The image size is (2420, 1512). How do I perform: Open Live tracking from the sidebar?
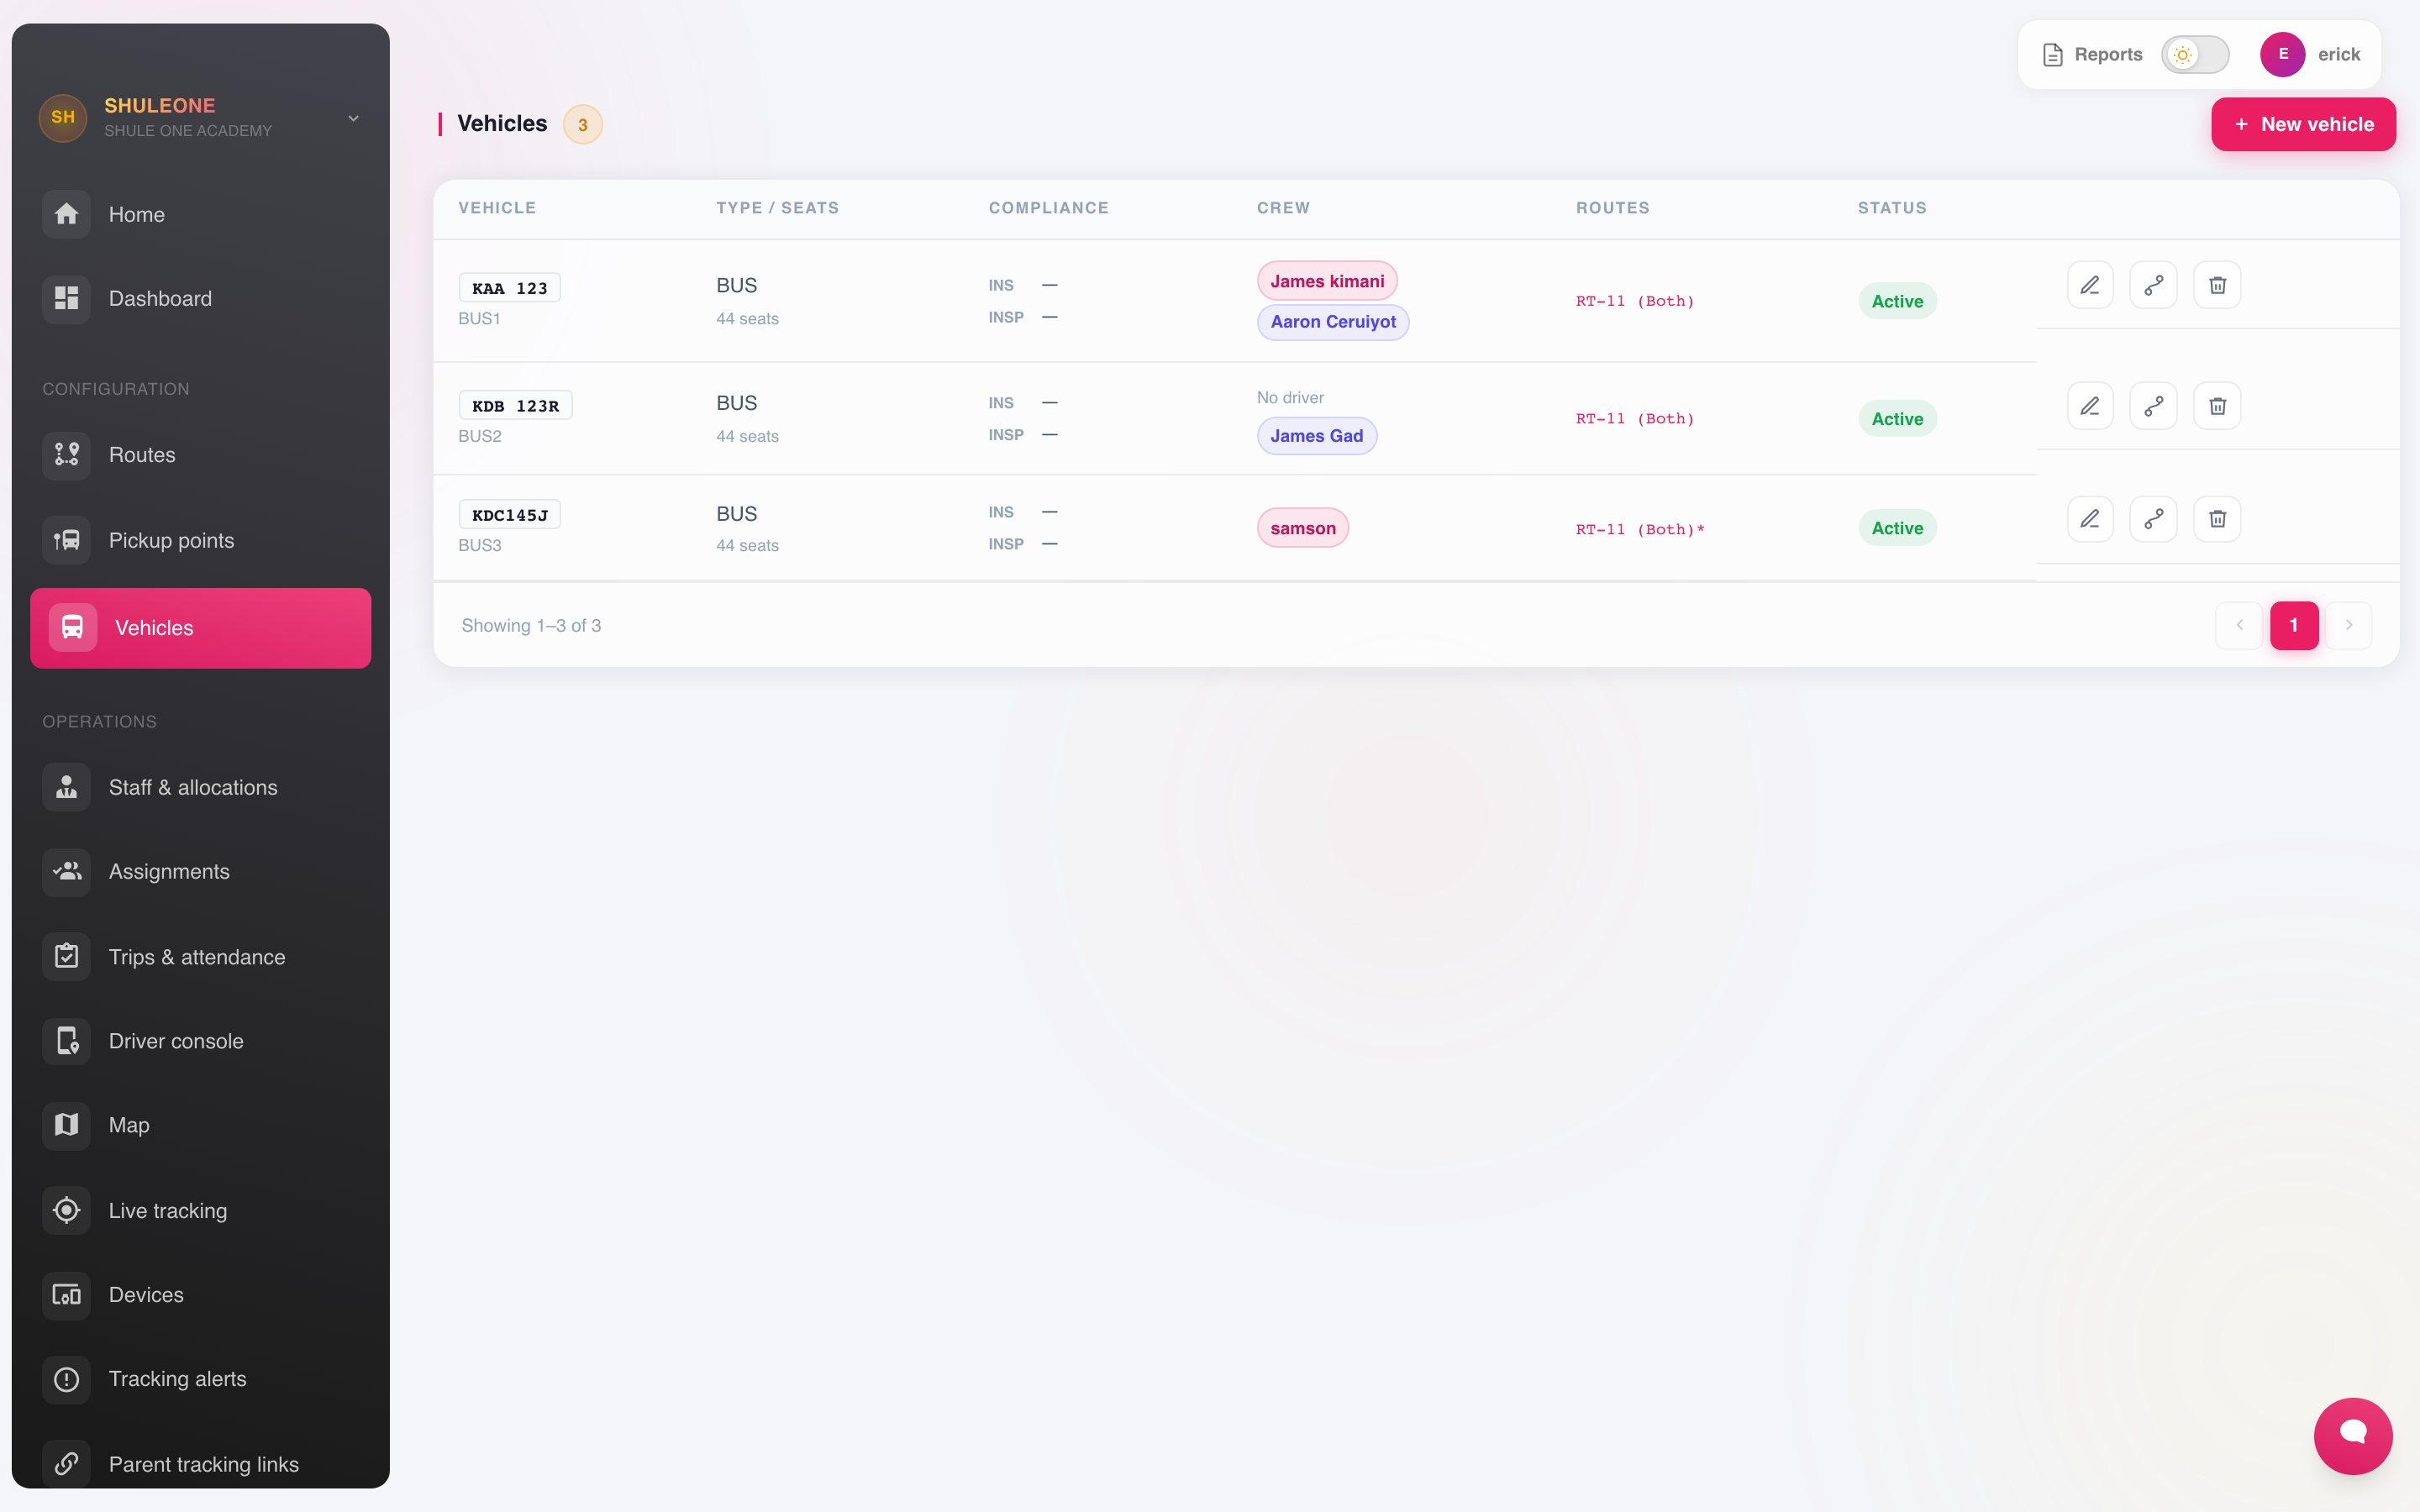click(200, 1210)
